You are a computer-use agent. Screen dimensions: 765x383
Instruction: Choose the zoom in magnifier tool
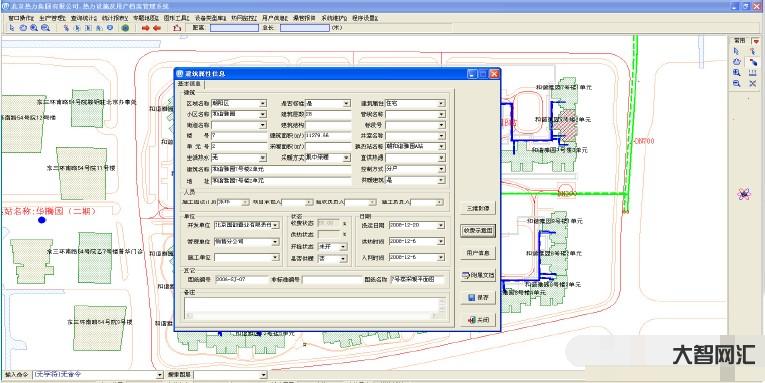point(34,28)
